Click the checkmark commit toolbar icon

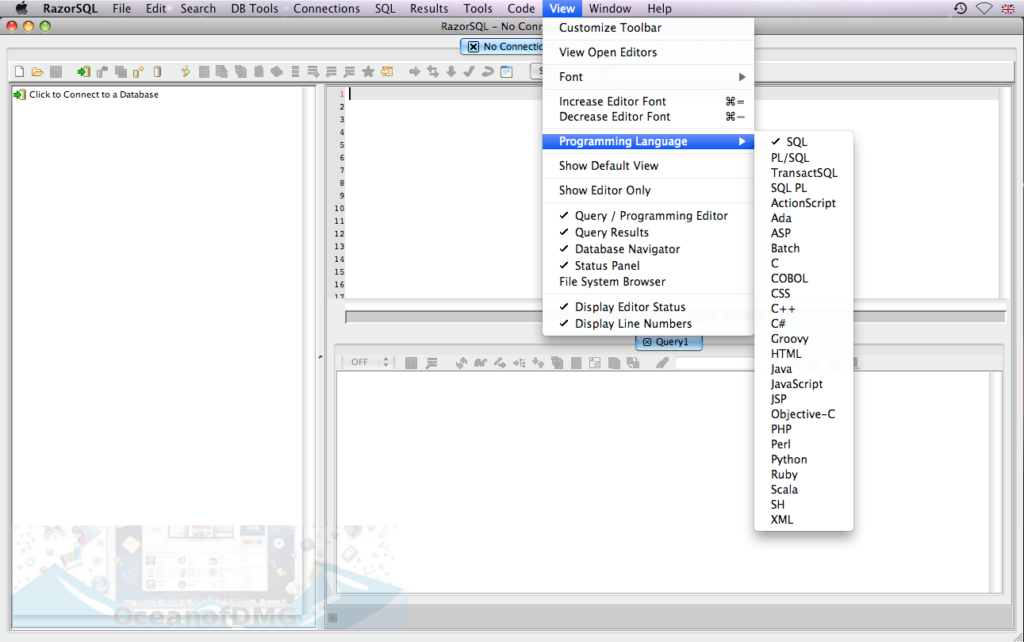coord(469,72)
